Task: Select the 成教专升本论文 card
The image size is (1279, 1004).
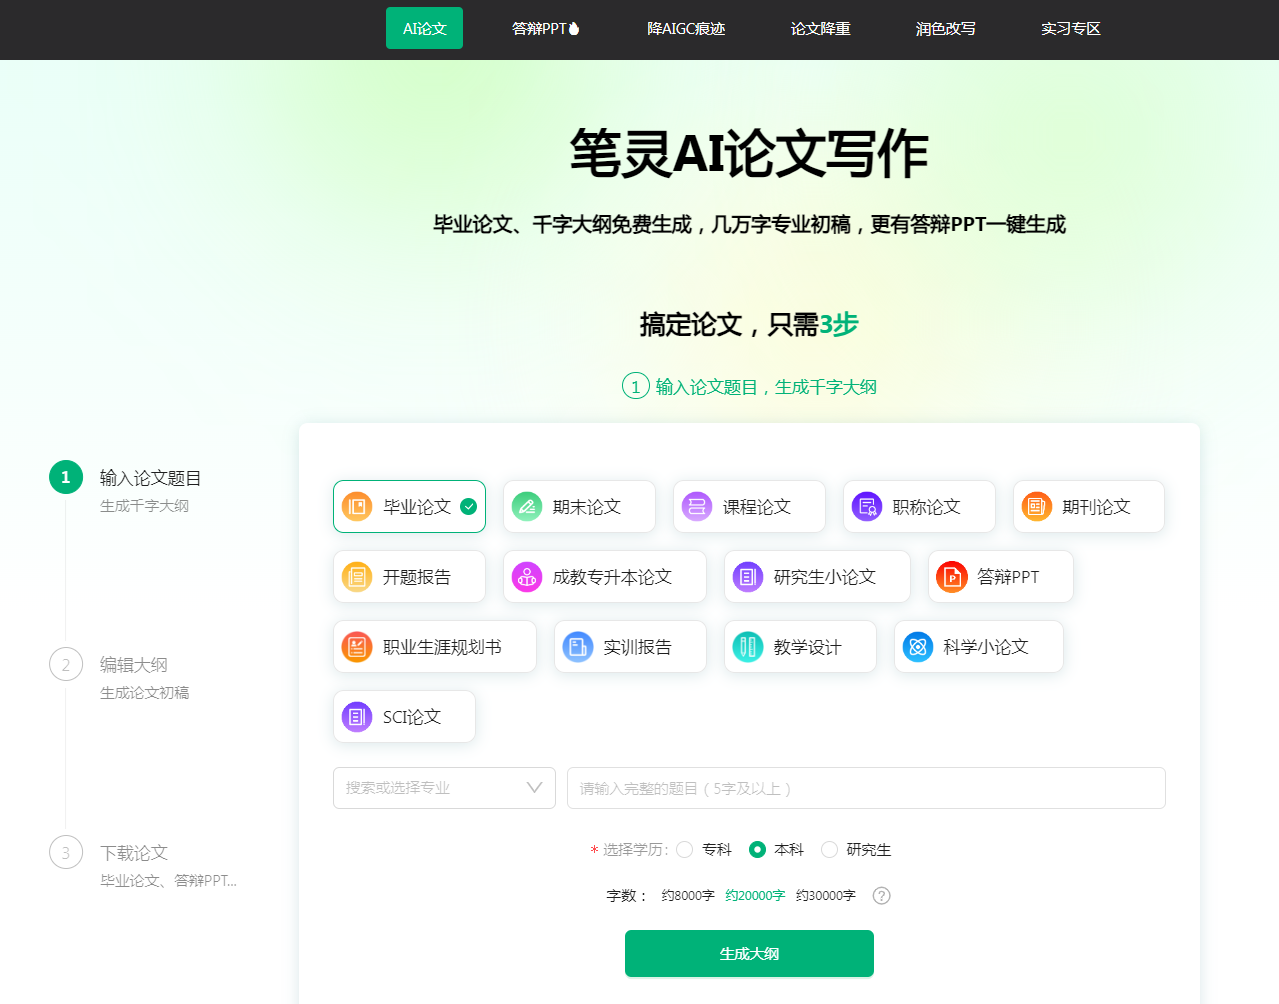Action: (605, 577)
